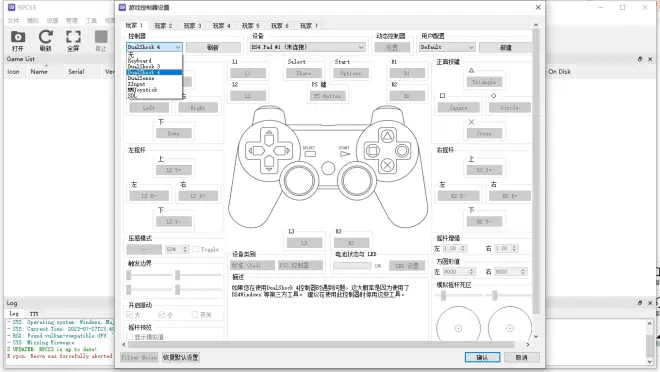Click the Options mapping button under Start
Viewport: 660px width, 372px height.
click(351, 73)
